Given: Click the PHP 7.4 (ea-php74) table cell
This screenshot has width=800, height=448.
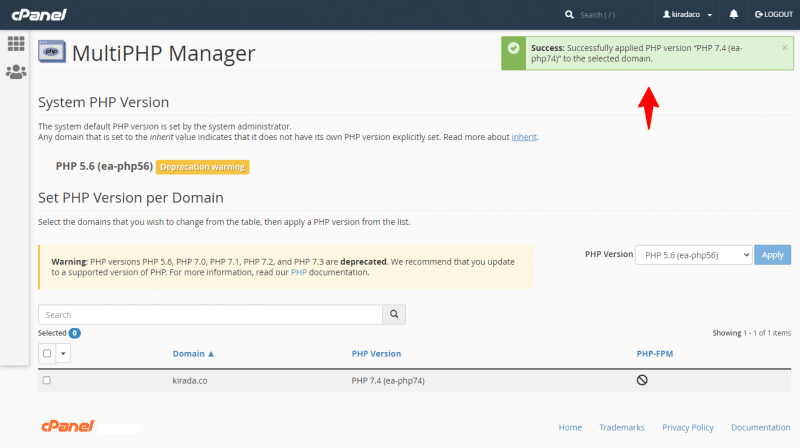Looking at the screenshot, I should [388, 381].
